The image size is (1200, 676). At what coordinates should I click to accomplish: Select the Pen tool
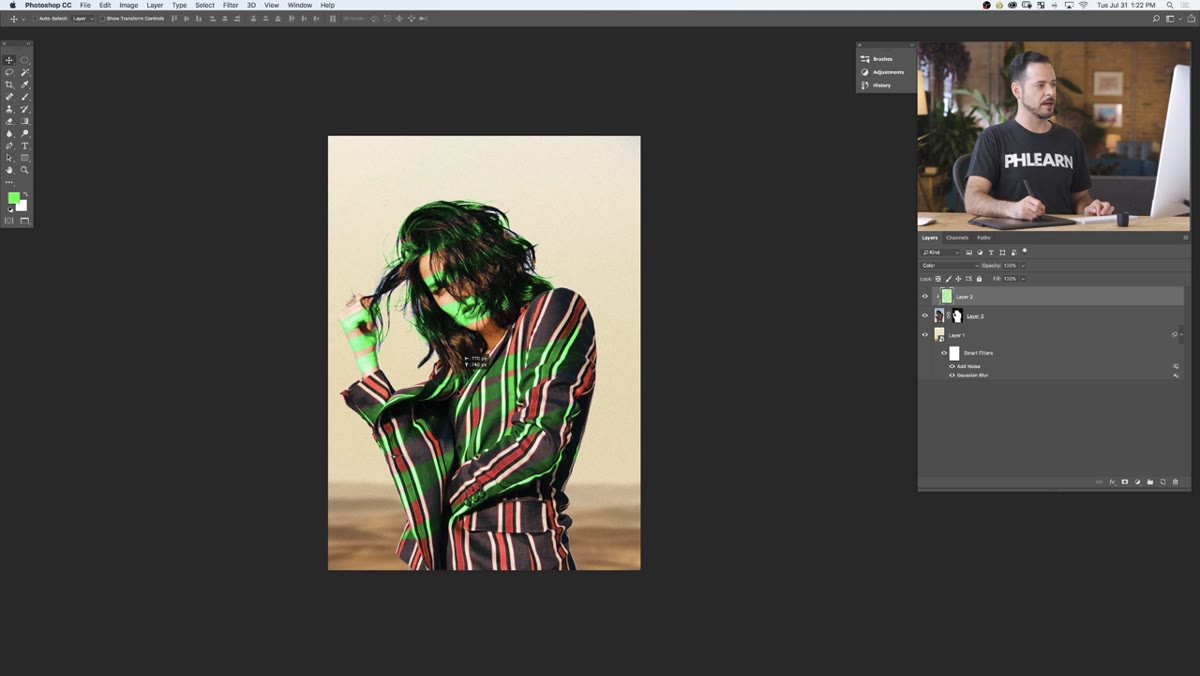click(x=9, y=146)
